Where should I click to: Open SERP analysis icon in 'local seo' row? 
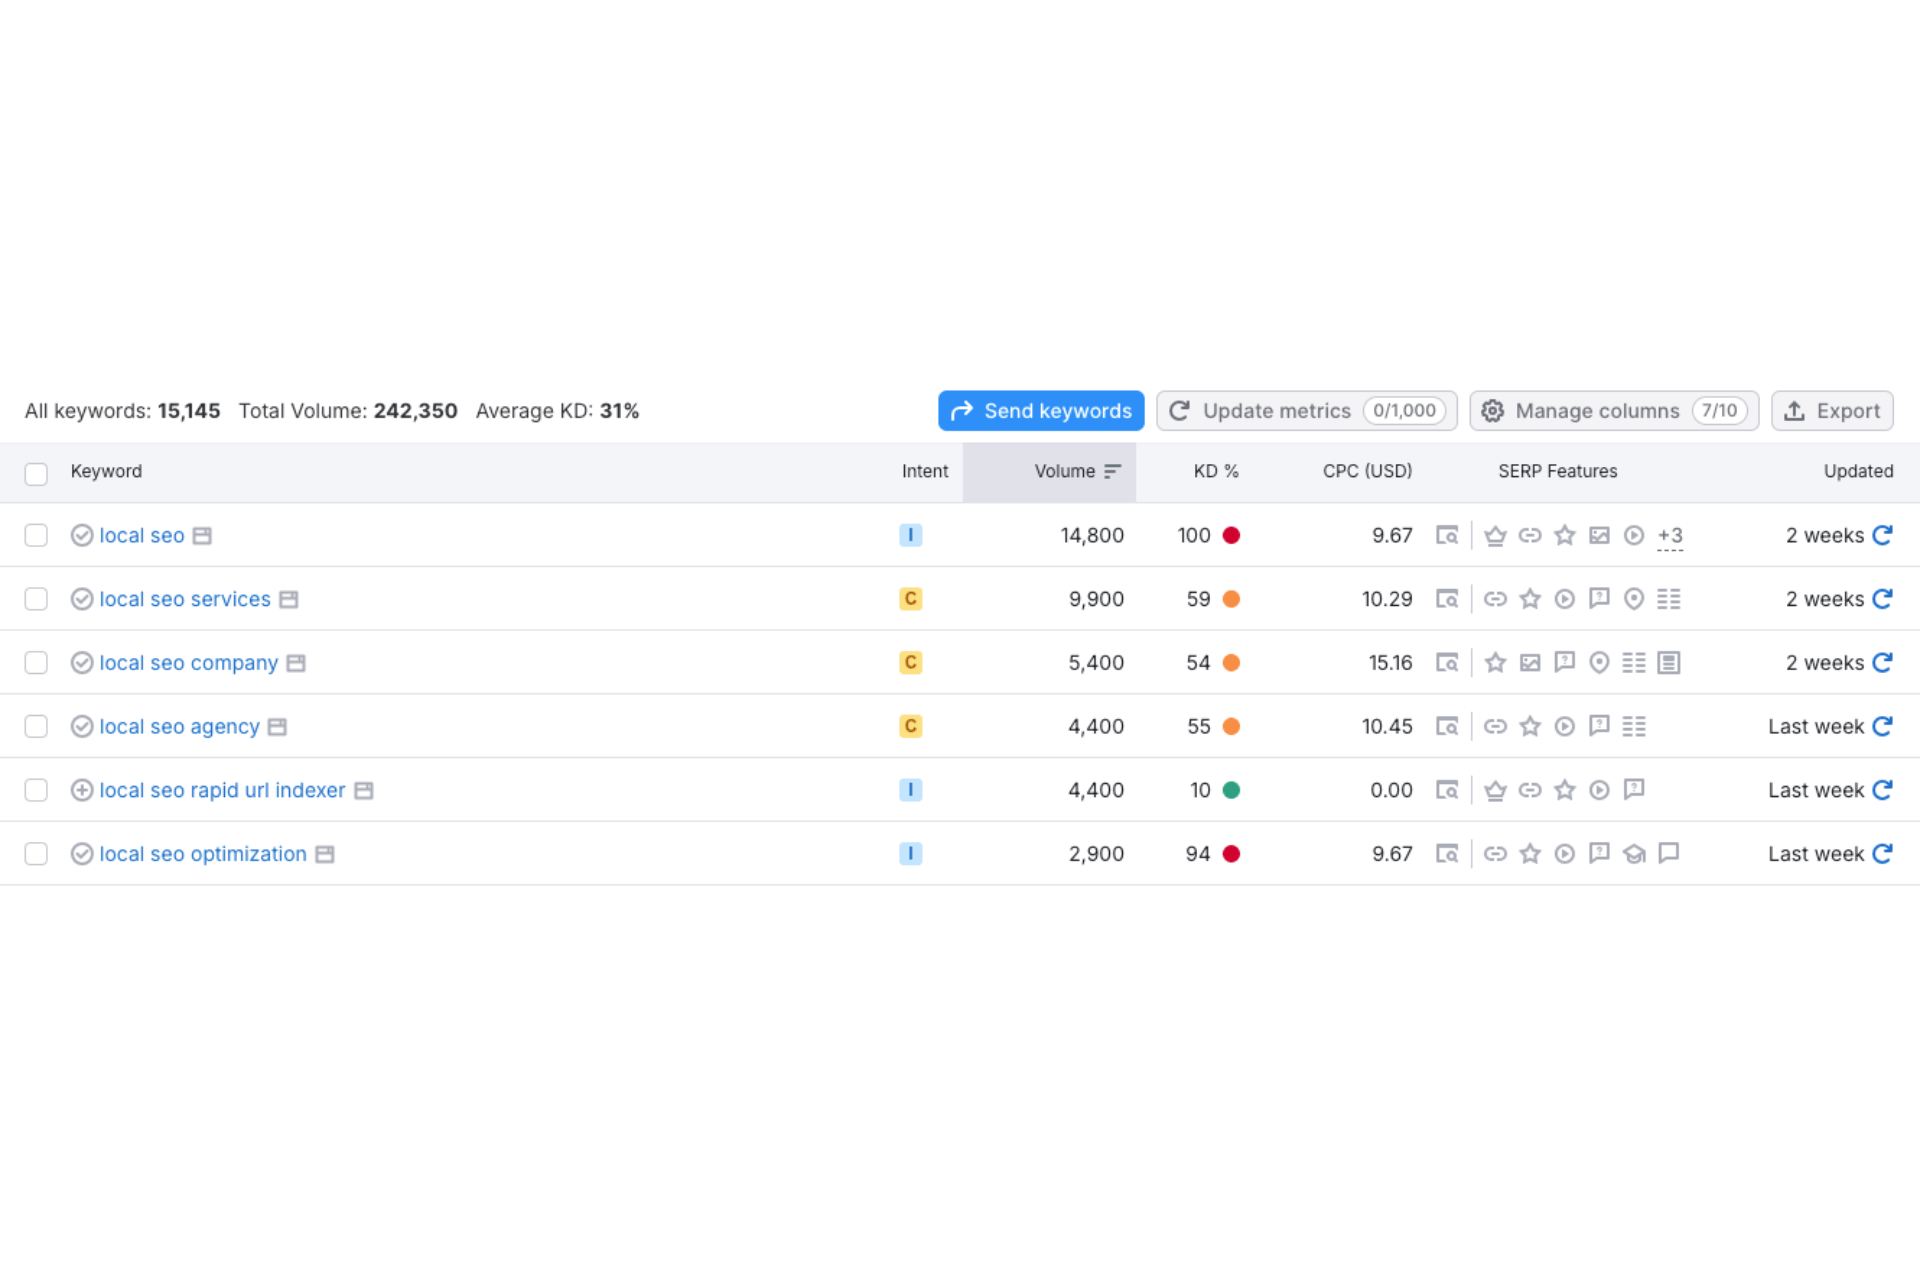(x=1446, y=535)
